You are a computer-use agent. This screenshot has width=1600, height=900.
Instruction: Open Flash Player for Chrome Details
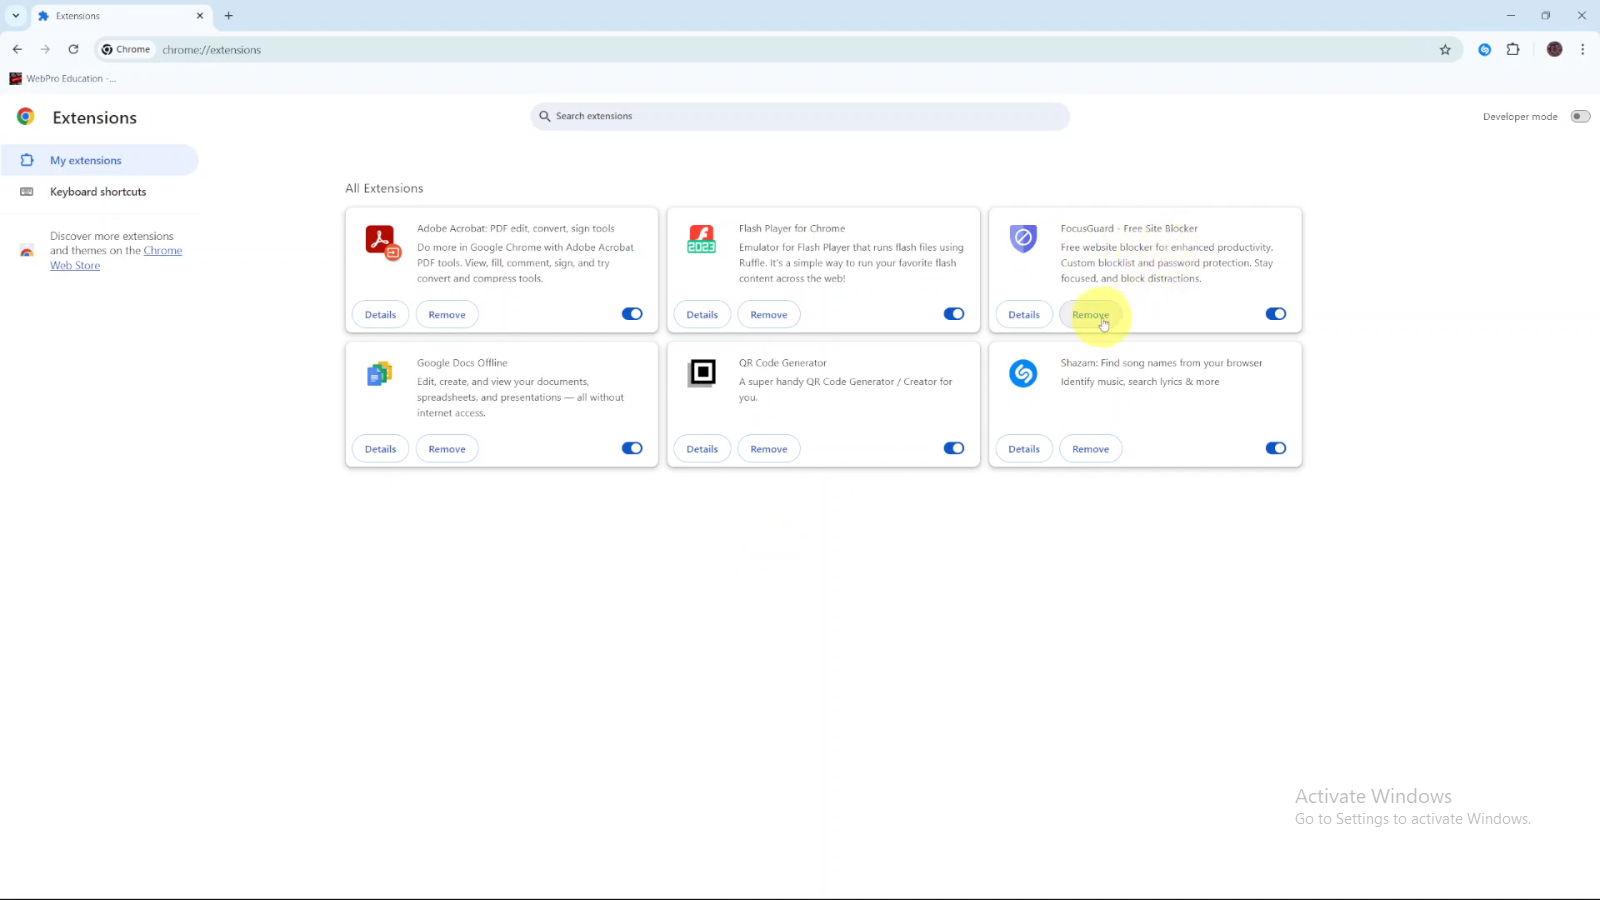coord(702,315)
